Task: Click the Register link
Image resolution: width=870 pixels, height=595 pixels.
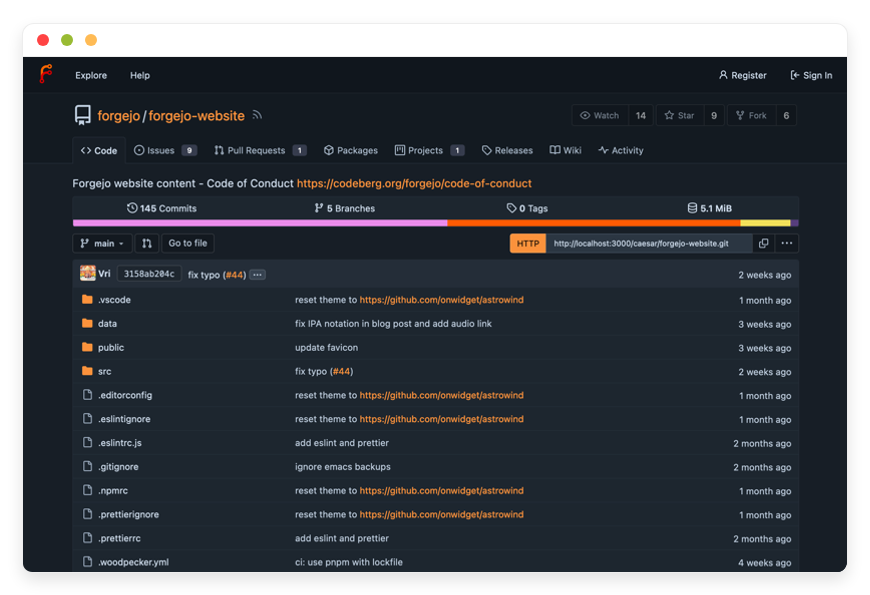Action: coord(742,75)
